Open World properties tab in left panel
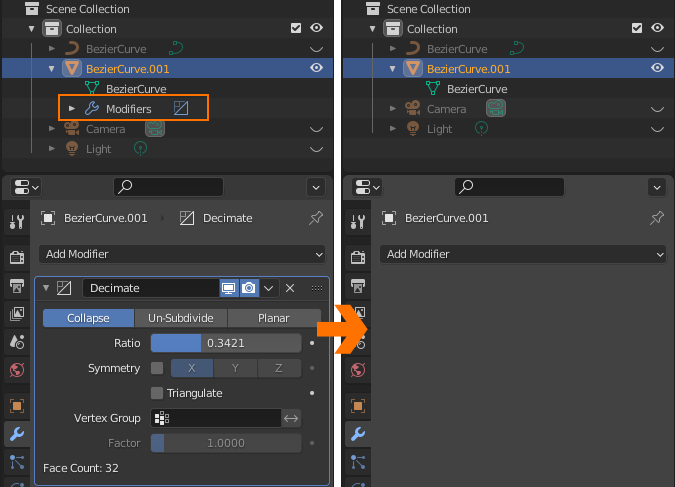The height and width of the screenshot is (487, 675). pos(17,369)
